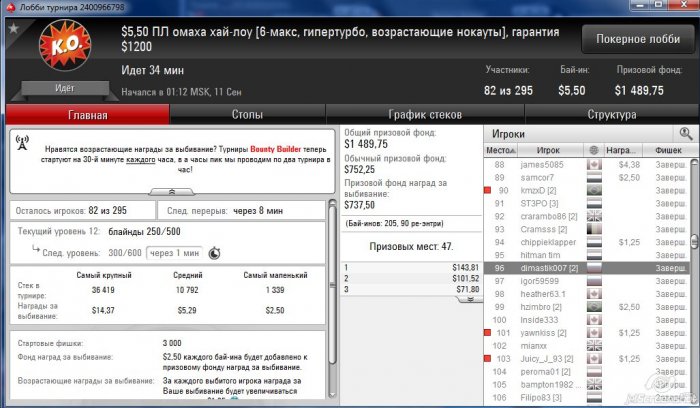Image resolution: width=700 pixels, height=408 pixels.
Task: Select player row peroma01 [2]
Action: [x=587, y=372]
